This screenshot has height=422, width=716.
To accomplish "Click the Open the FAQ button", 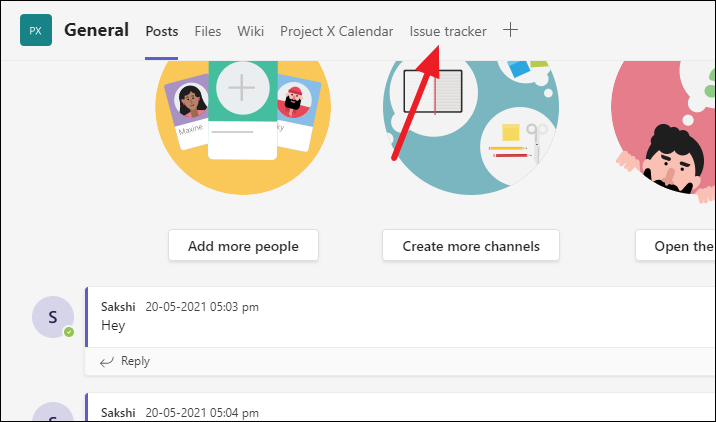I will (675, 246).
